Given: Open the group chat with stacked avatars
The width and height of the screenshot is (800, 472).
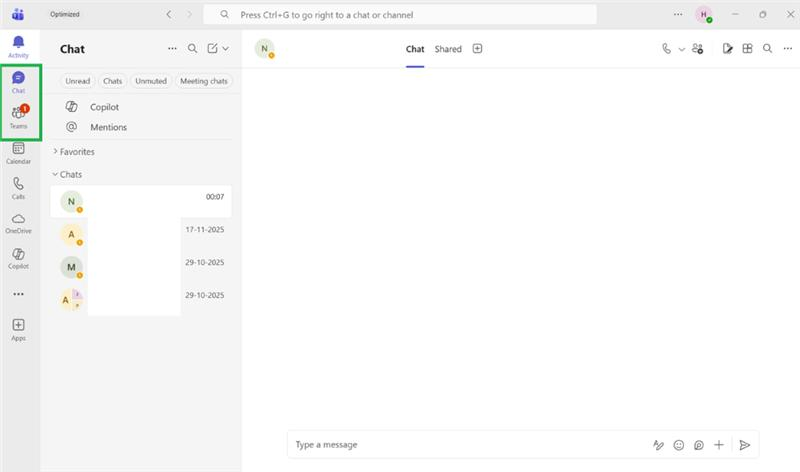Looking at the screenshot, I should point(141,300).
